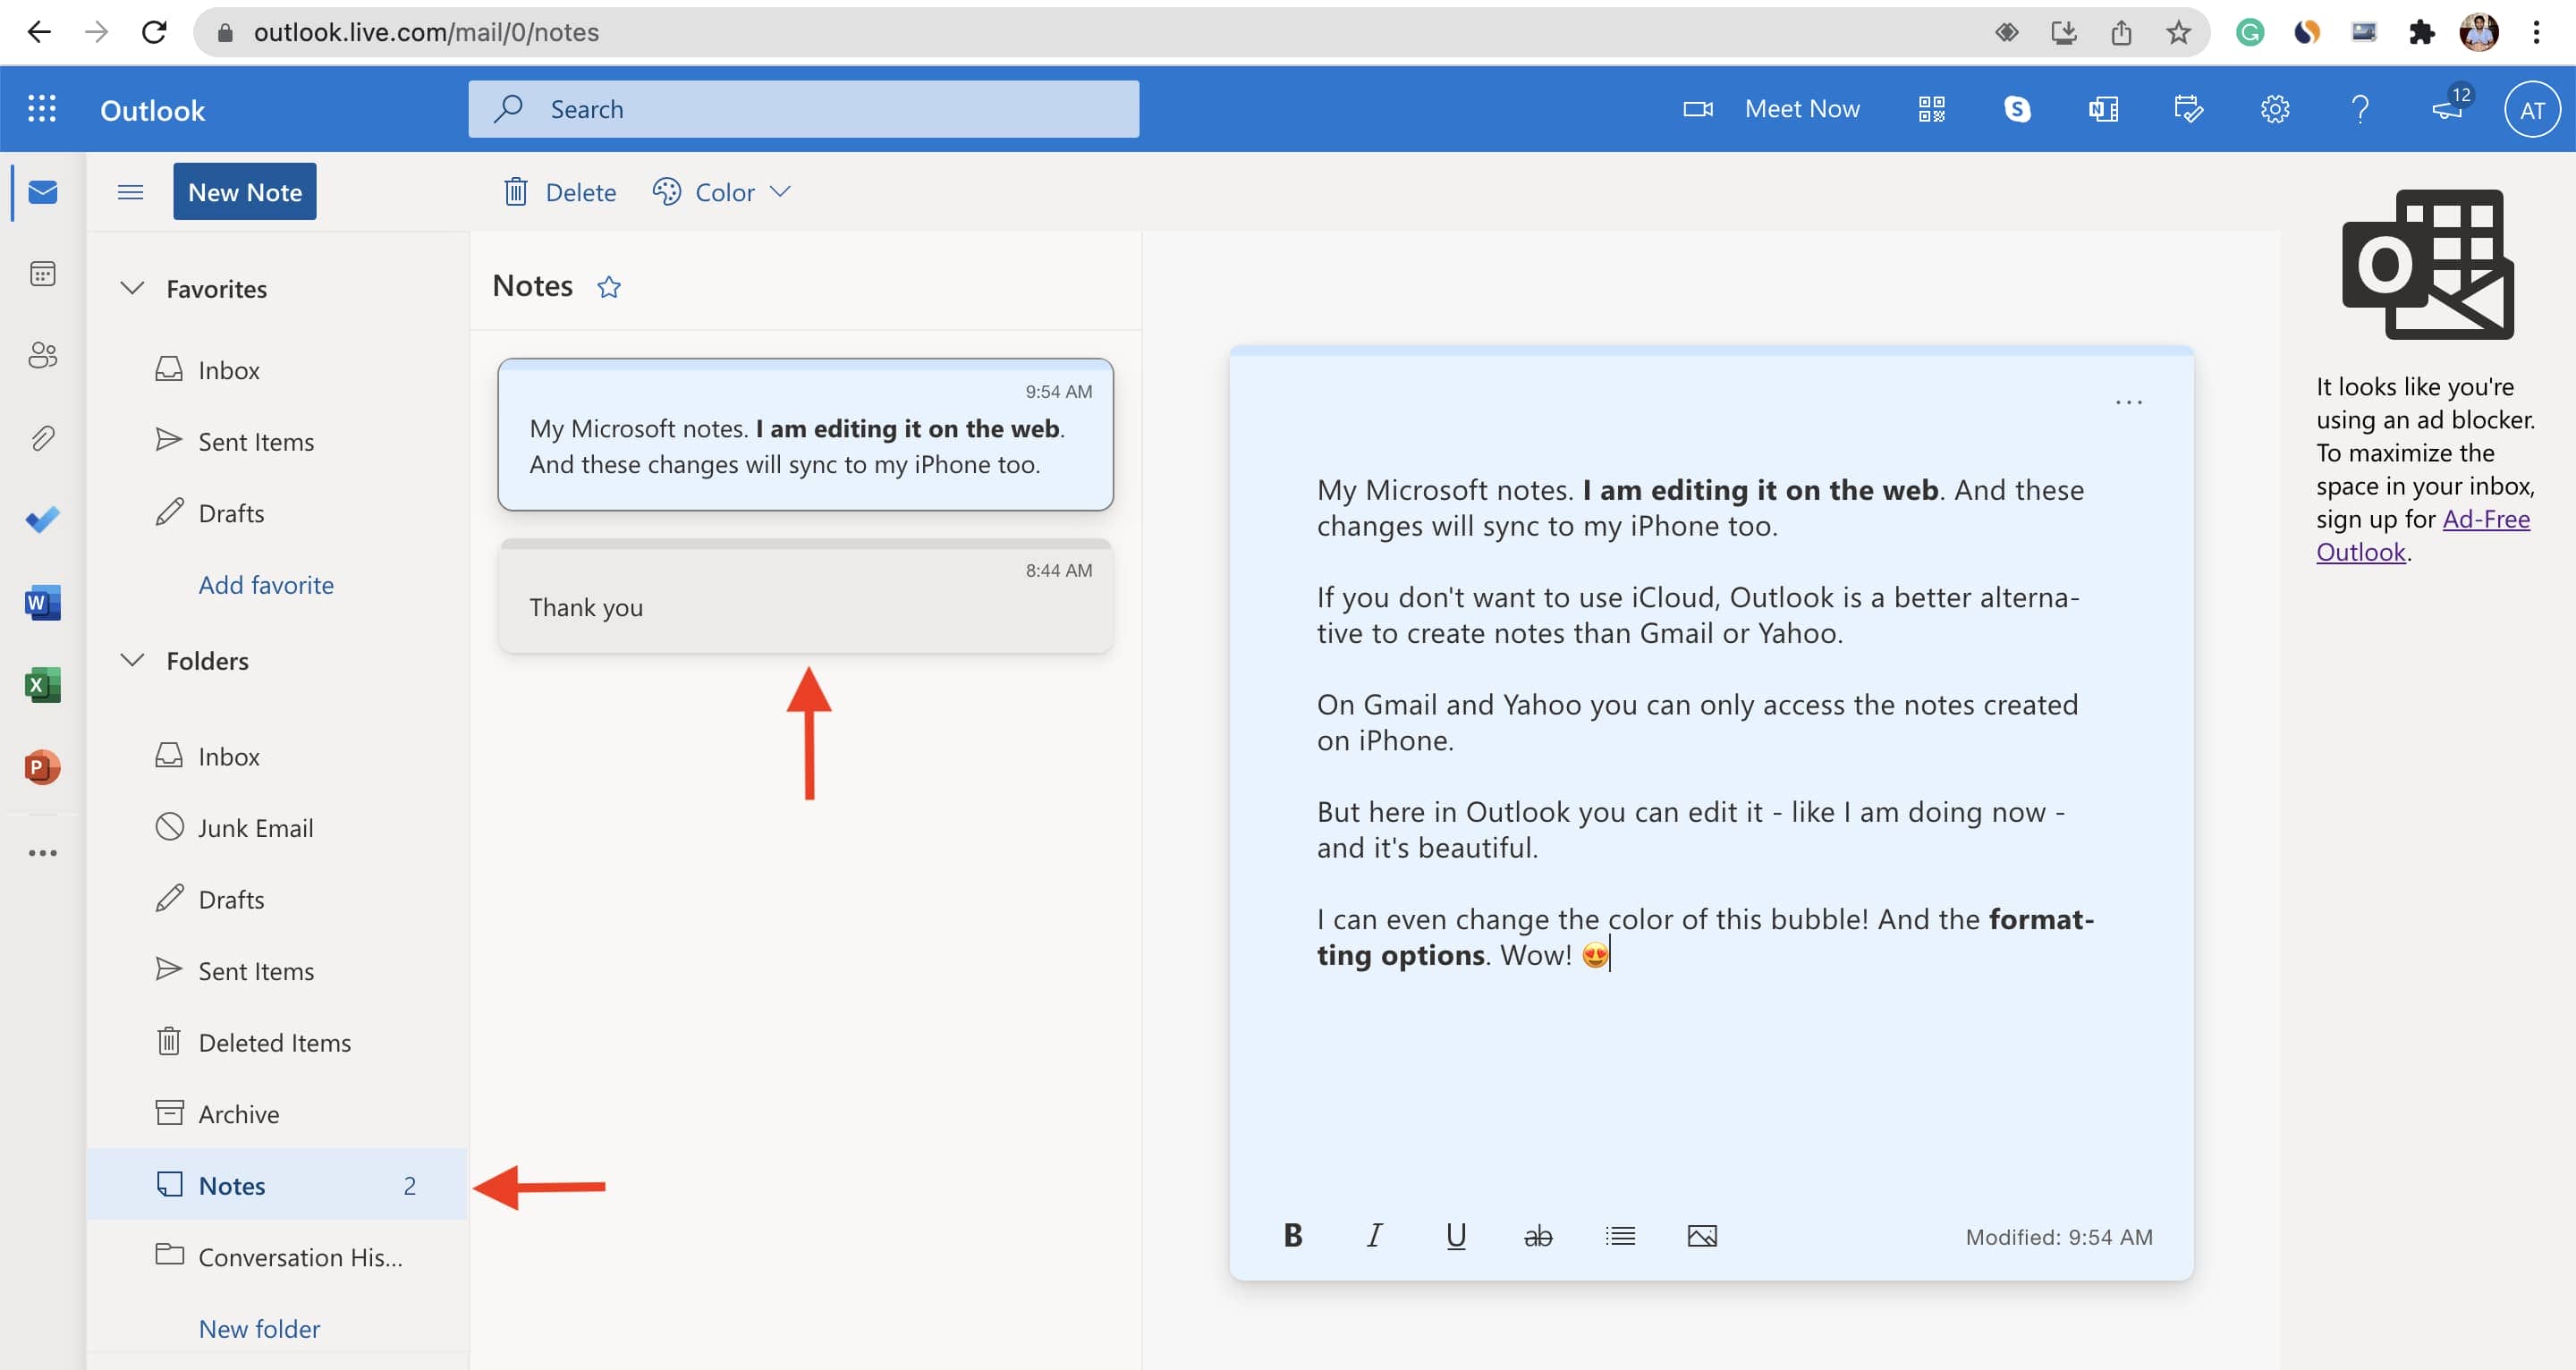Open Drafts under Folders

coord(277,899)
